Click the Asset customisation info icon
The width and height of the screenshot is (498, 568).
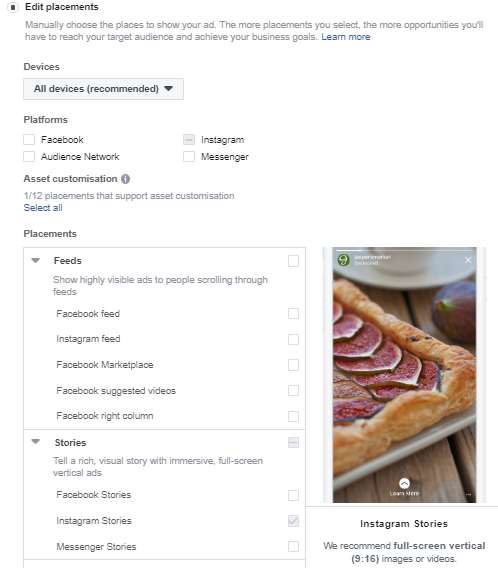click(125, 179)
